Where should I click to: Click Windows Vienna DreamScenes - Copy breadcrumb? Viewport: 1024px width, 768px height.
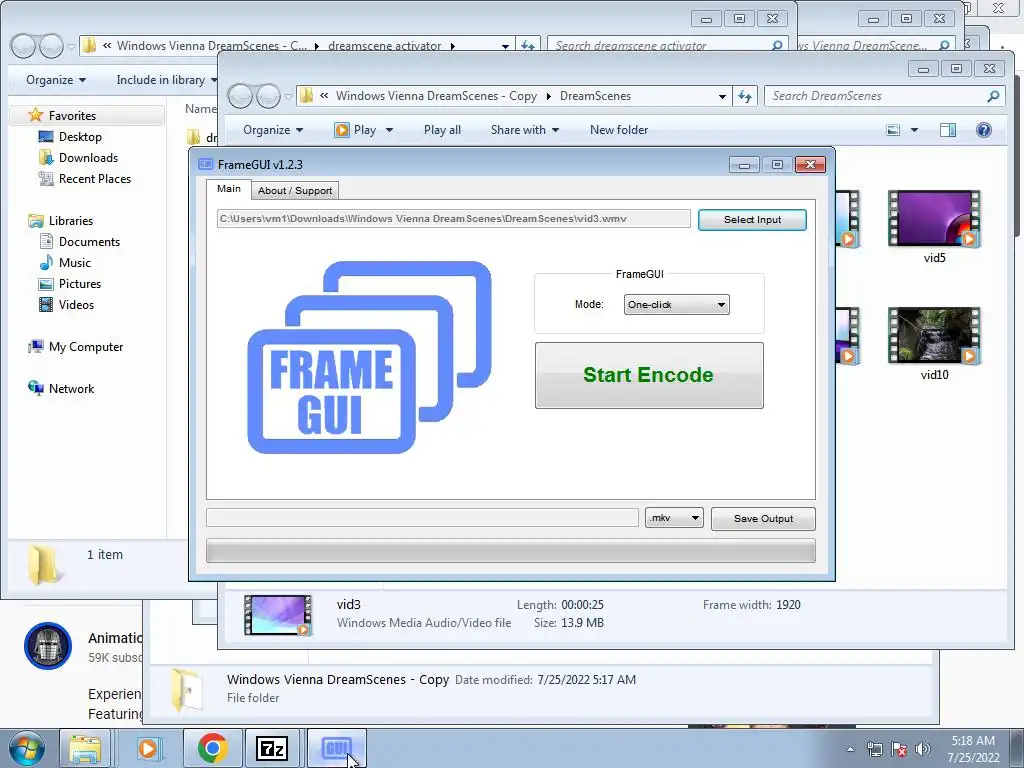pyautogui.click(x=436, y=96)
